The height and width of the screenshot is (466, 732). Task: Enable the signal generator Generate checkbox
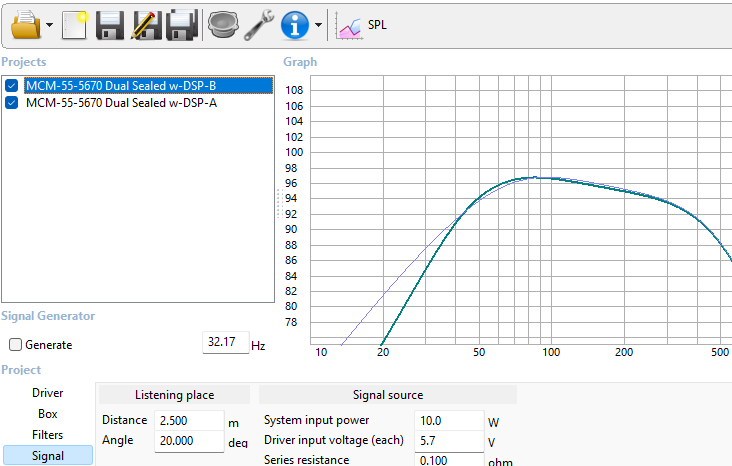click(15, 345)
